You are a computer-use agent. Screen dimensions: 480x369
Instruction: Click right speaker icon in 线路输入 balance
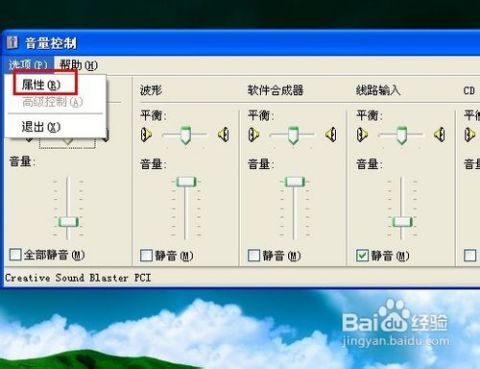[439, 134]
